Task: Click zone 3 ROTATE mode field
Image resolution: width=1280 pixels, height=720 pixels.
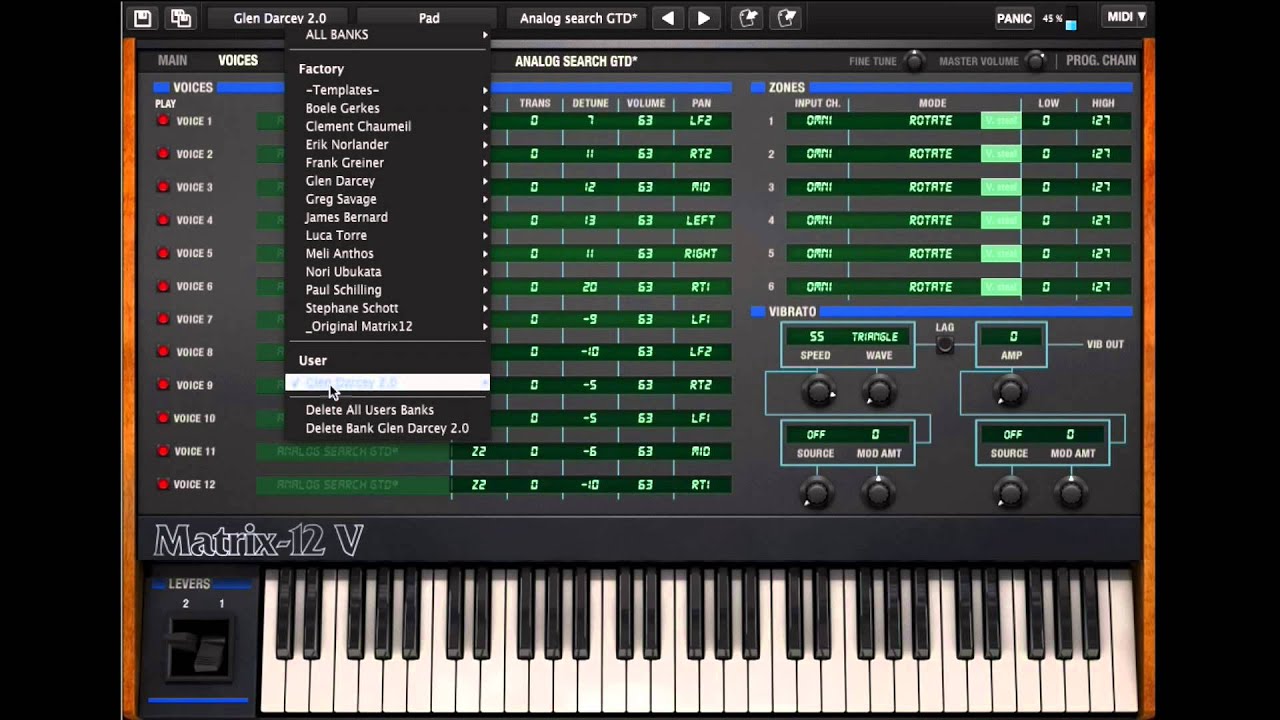Action: 930,187
